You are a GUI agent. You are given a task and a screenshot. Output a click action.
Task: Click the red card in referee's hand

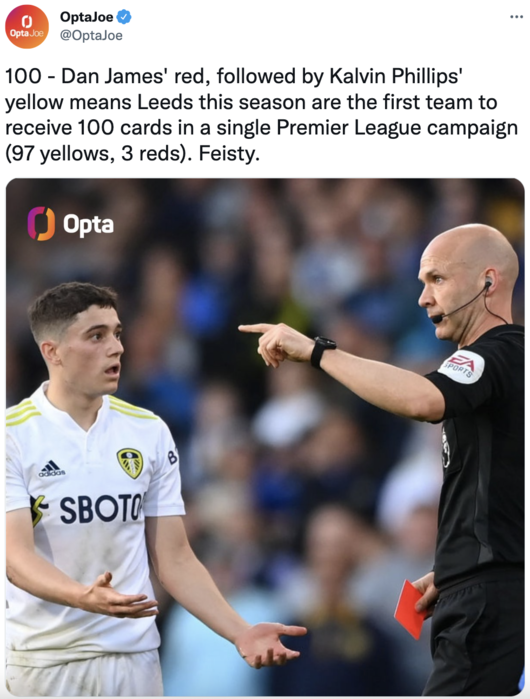coord(410,609)
